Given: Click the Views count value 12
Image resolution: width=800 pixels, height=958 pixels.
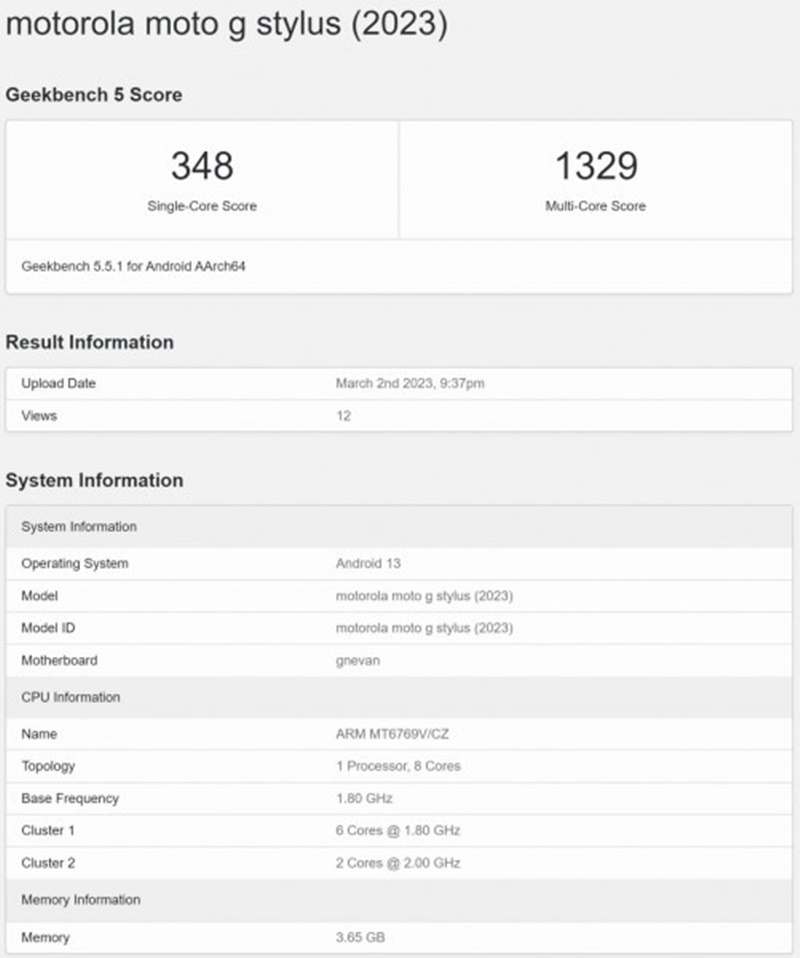Looking at the screenshot, I should tap(343, 416).
